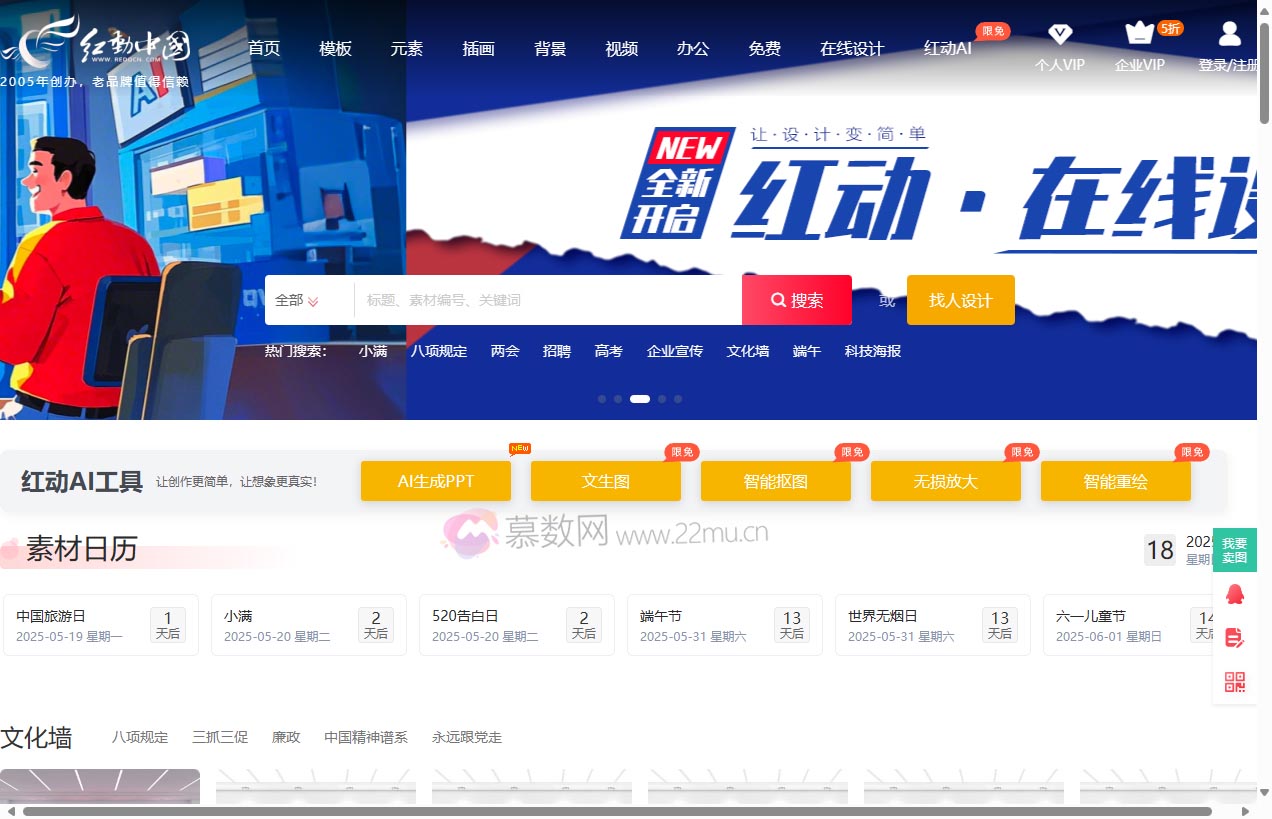This screenshot has height=819, width=1272.
Task: Select the first carousel indicator dot
Action: (601, 398)
